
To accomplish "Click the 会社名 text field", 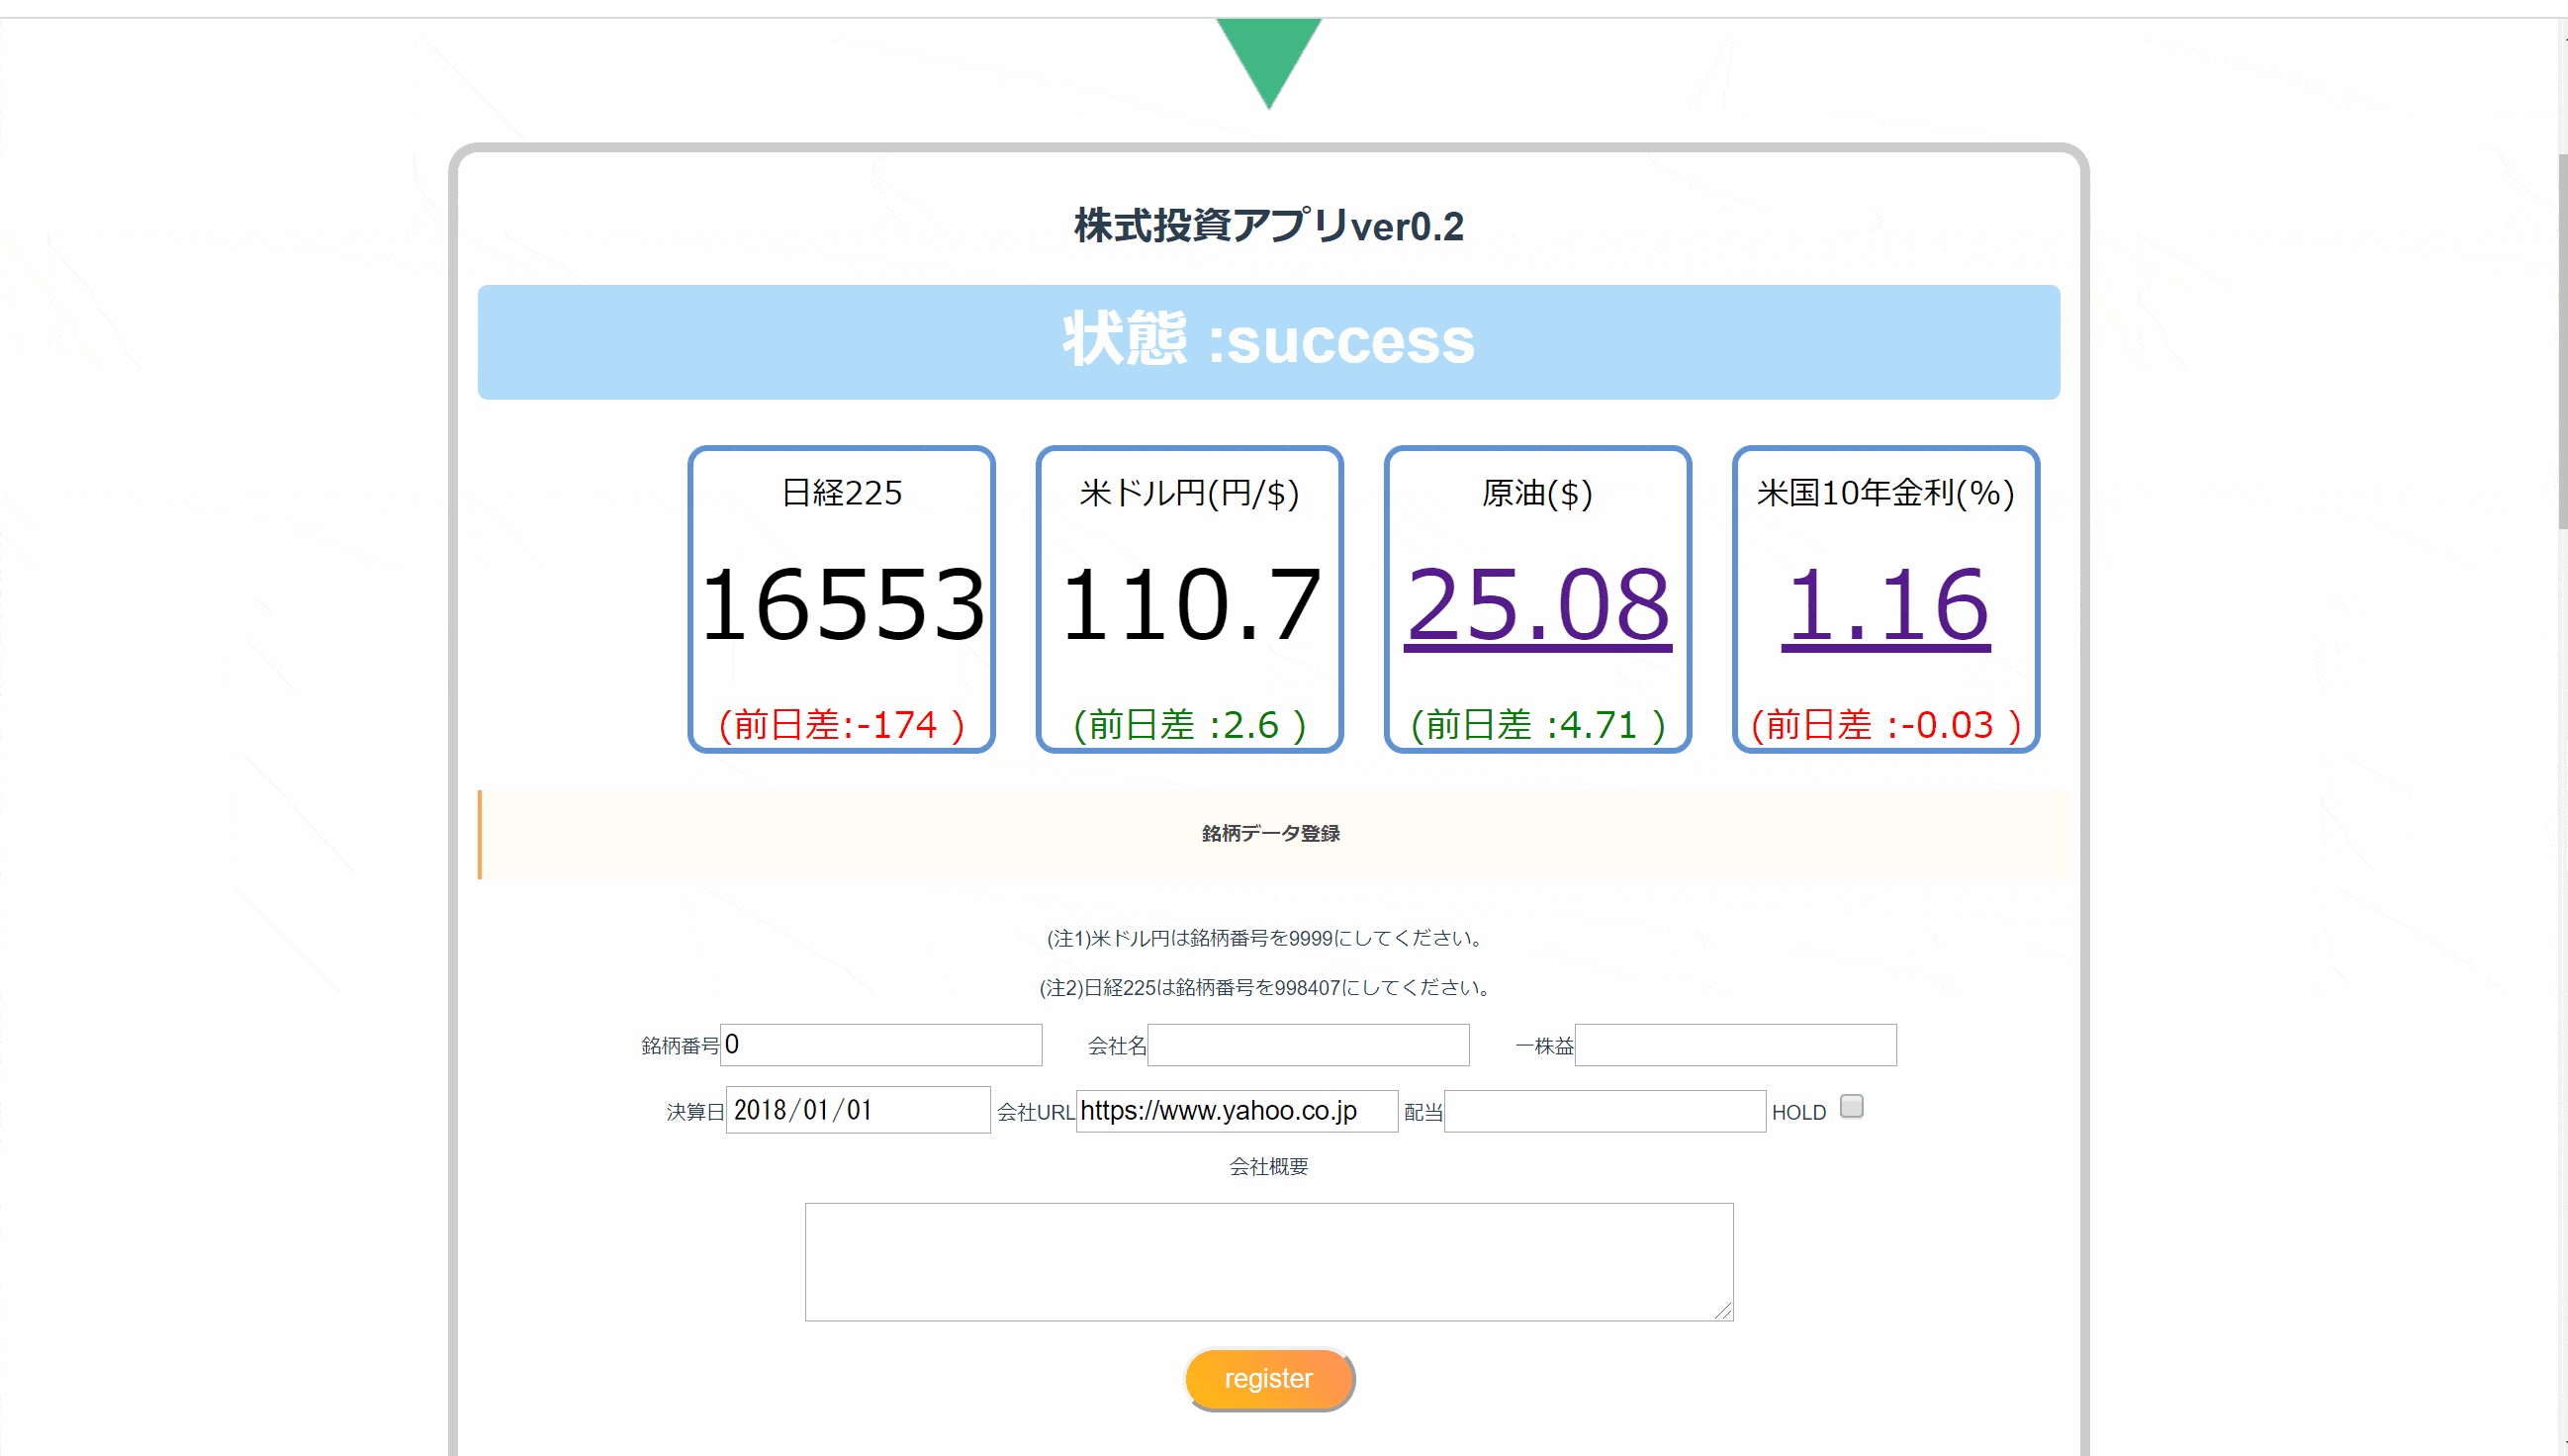I will point(1308,1045).
